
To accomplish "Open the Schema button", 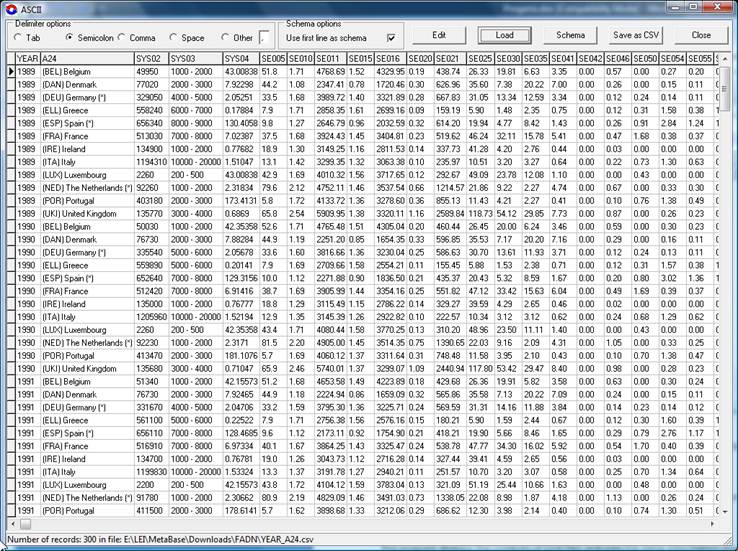I will tap(570, 35).
